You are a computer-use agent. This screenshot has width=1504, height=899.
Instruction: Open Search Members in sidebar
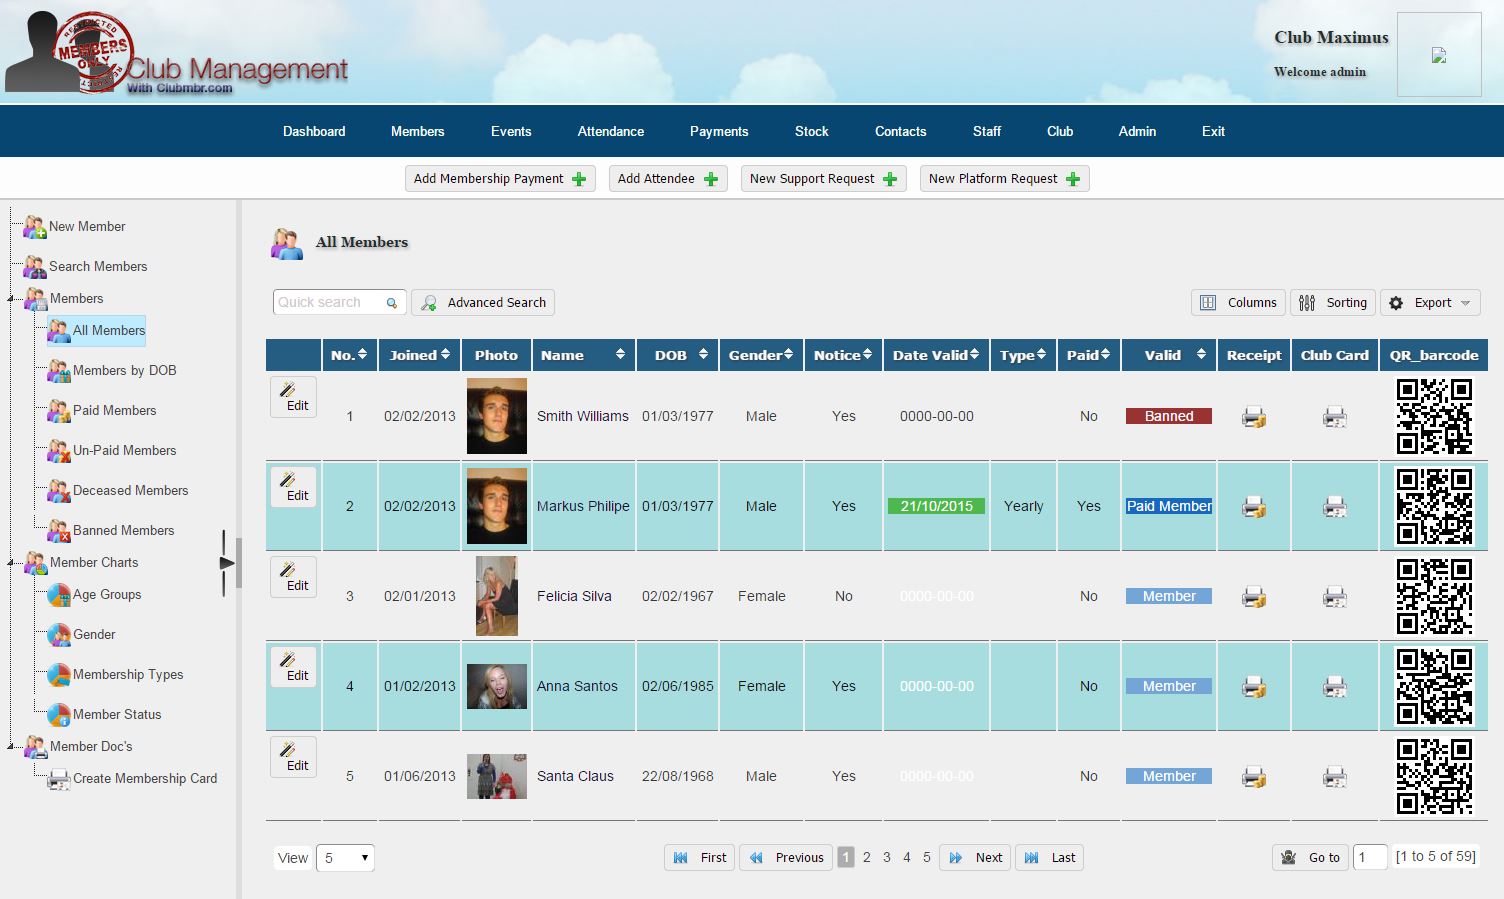86,267
